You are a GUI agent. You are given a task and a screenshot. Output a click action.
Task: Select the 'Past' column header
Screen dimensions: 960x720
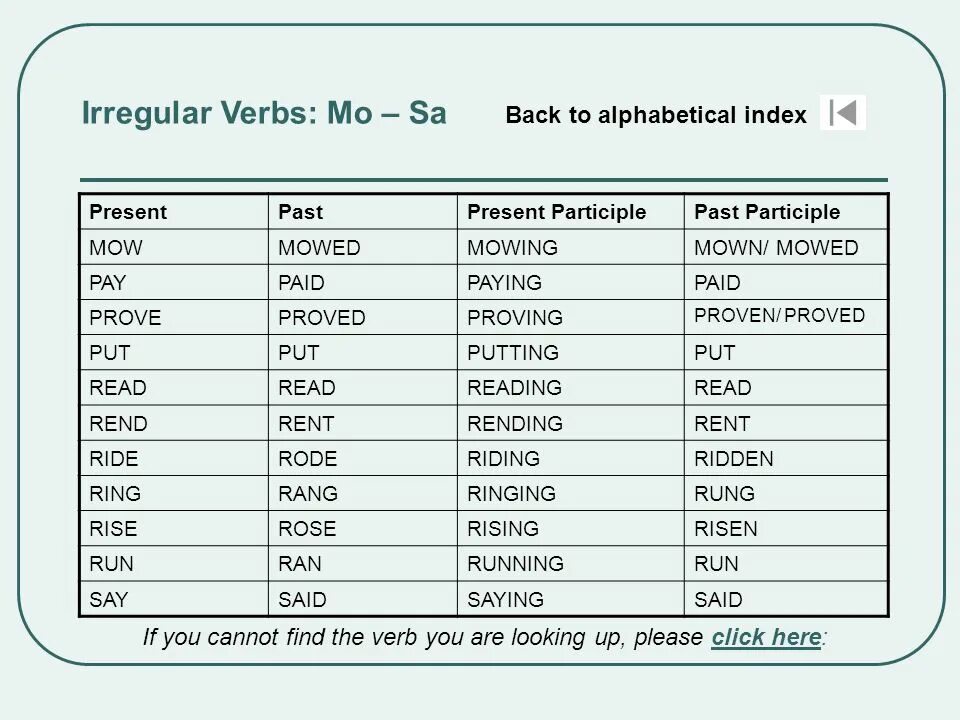point(363,212)
